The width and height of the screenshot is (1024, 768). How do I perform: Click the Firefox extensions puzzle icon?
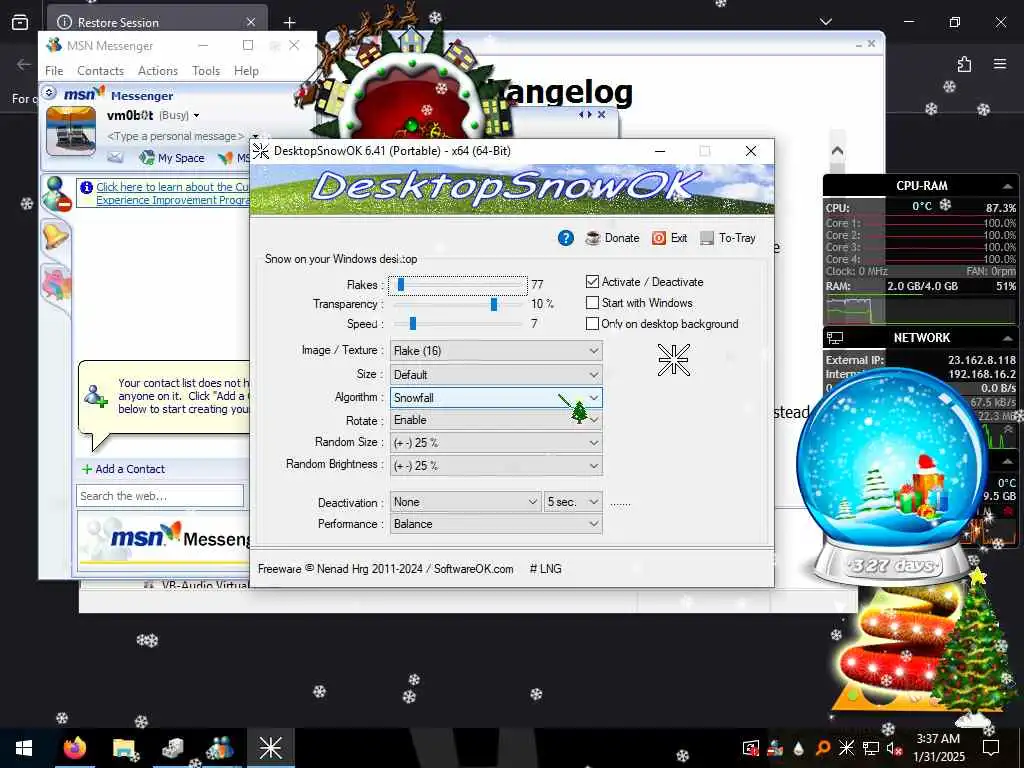[964, 64]
